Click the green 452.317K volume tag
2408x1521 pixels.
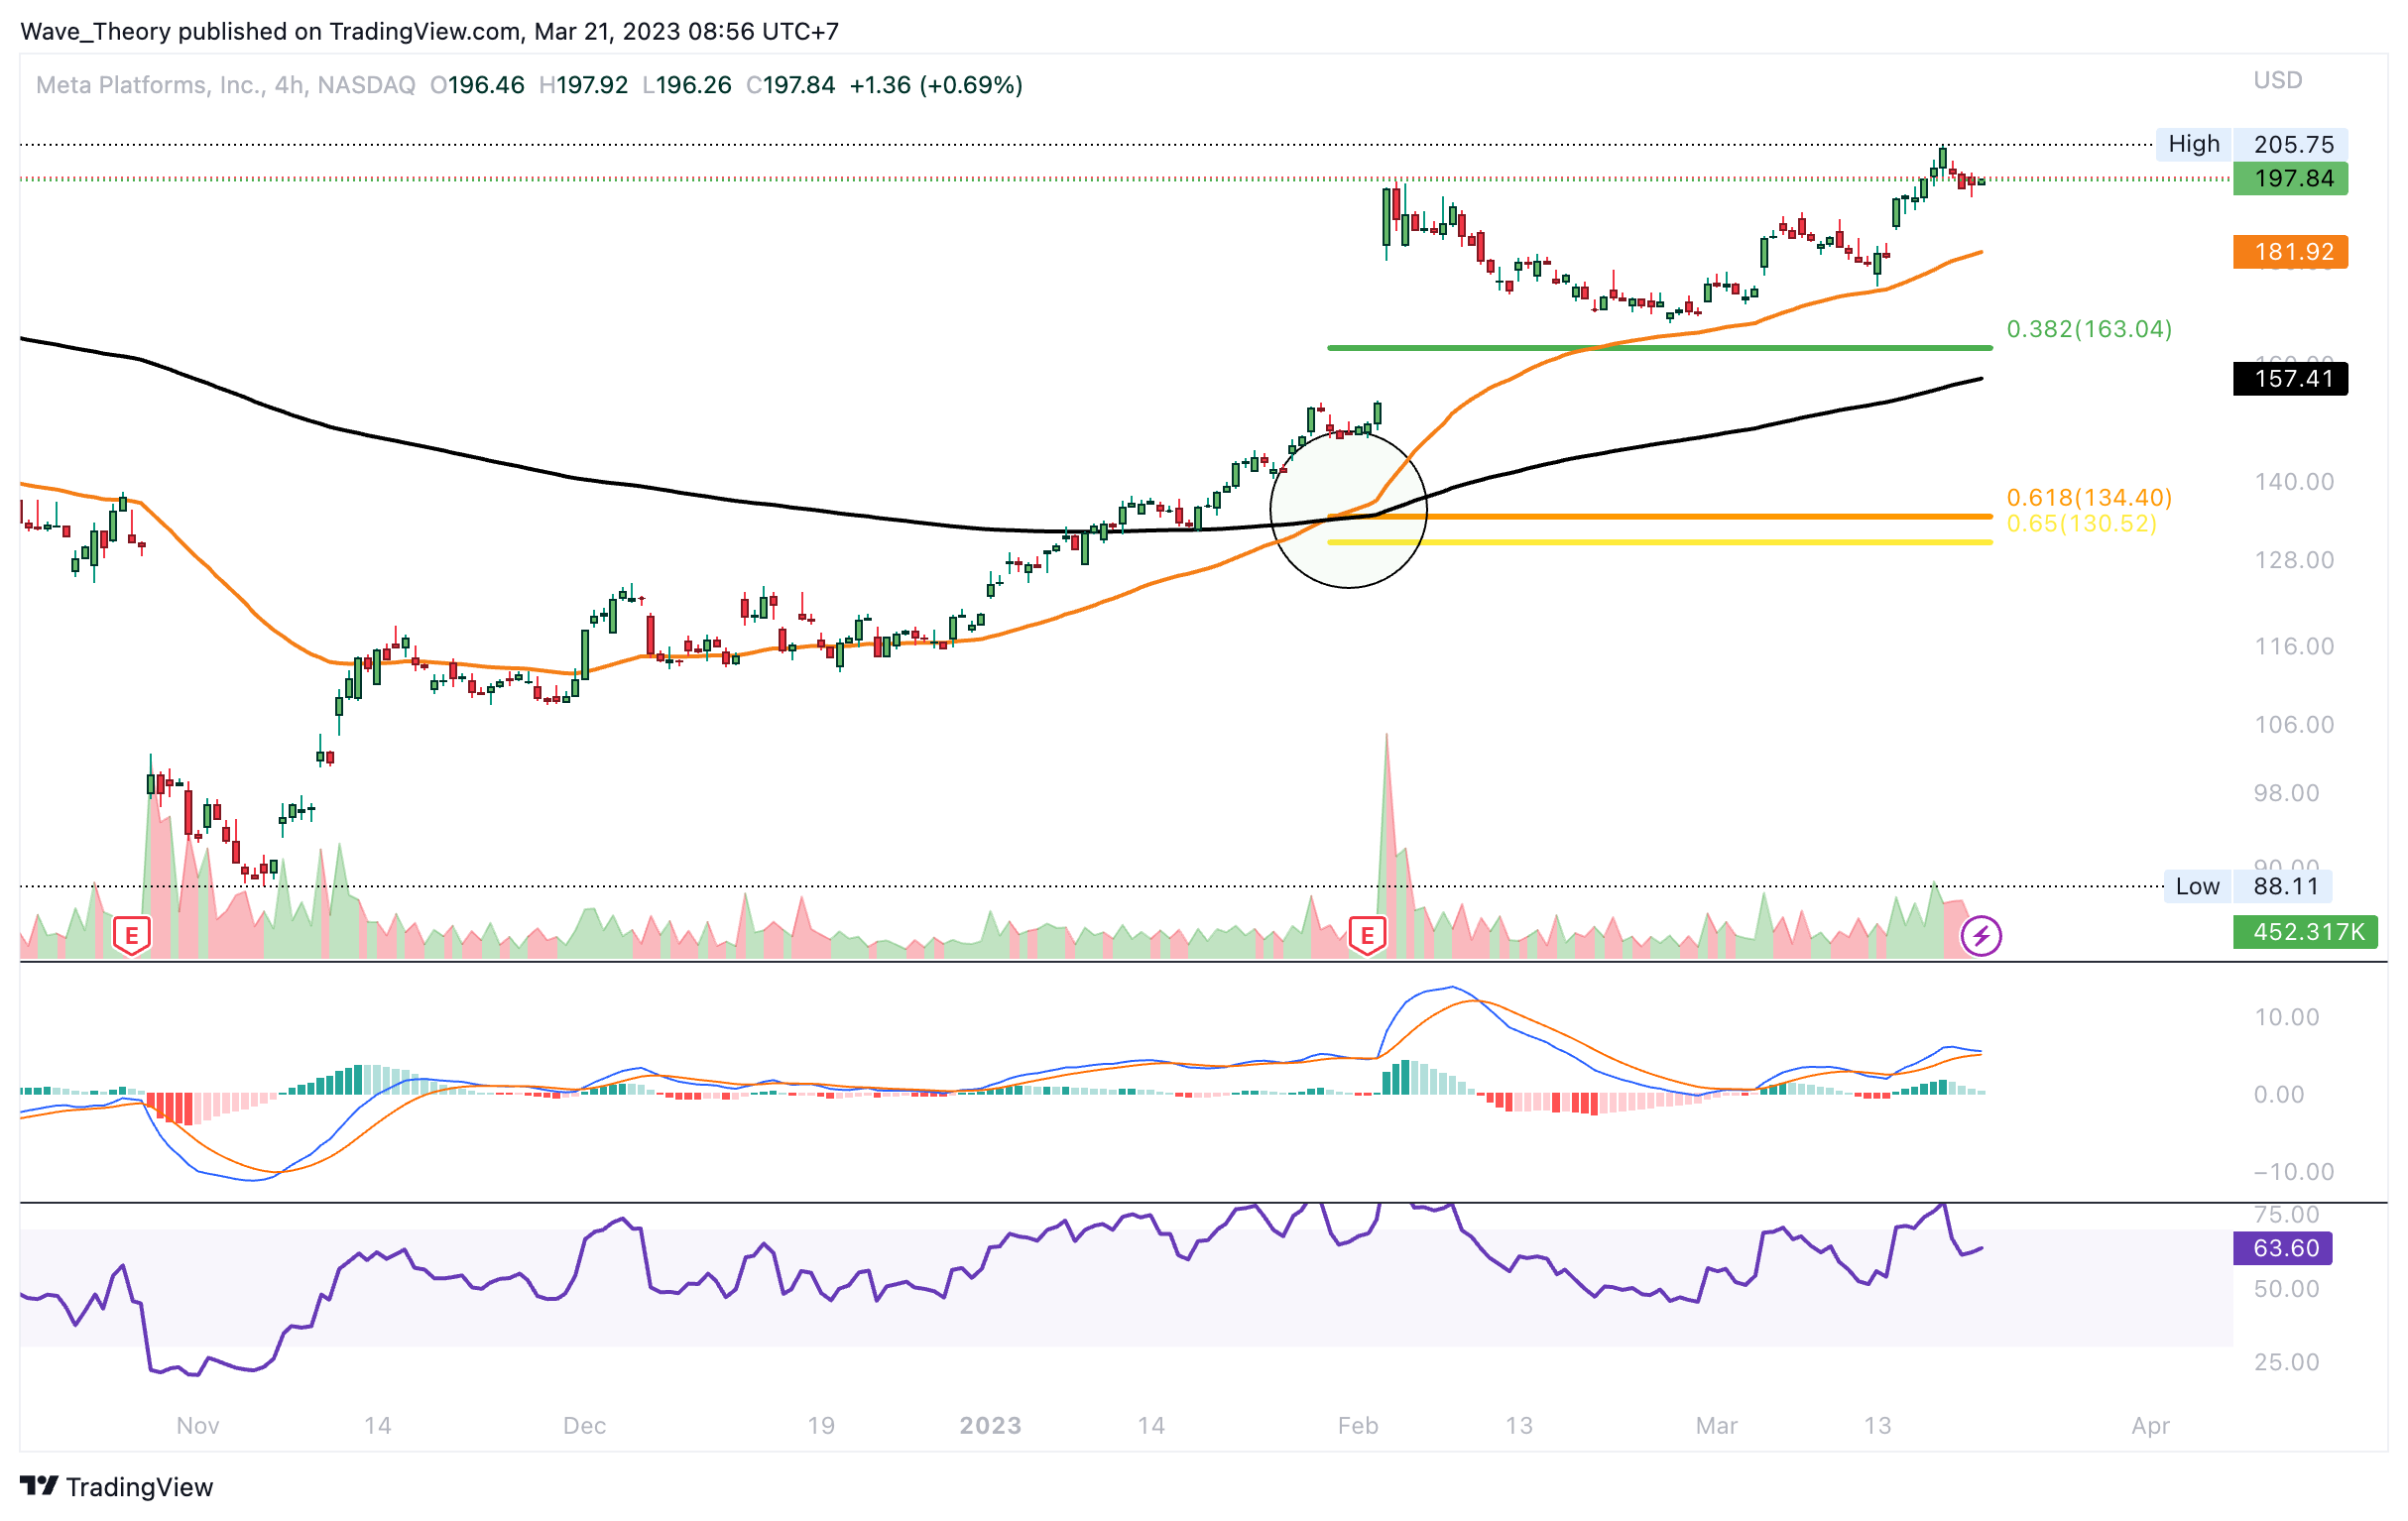coord(2304,932)
